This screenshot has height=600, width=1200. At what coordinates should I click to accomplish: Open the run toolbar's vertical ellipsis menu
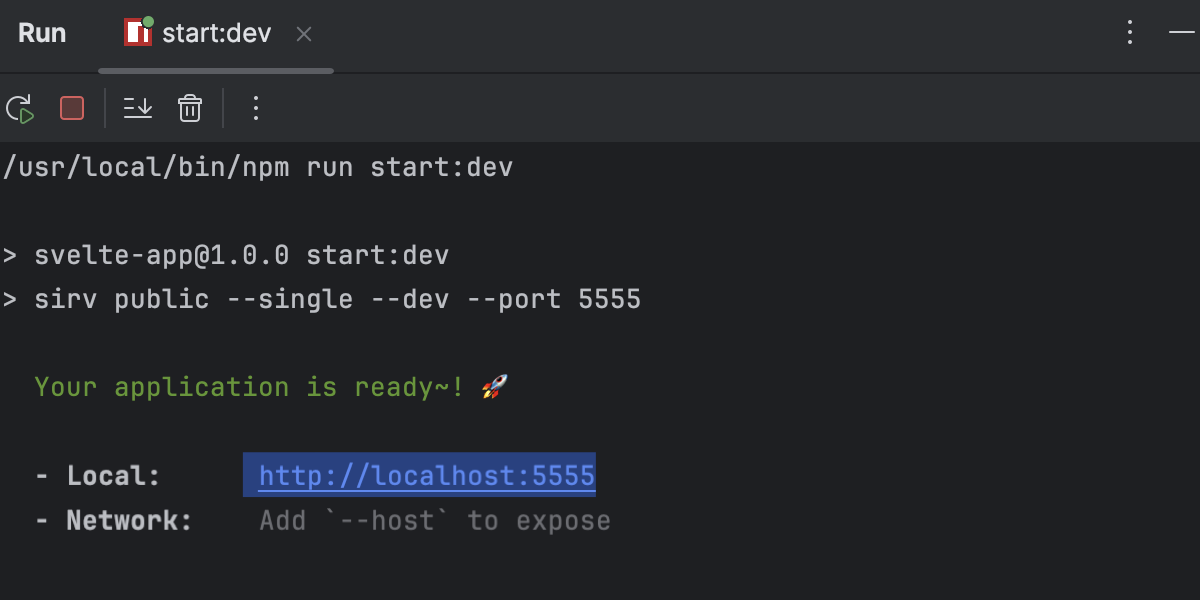[x=255, y=108]
